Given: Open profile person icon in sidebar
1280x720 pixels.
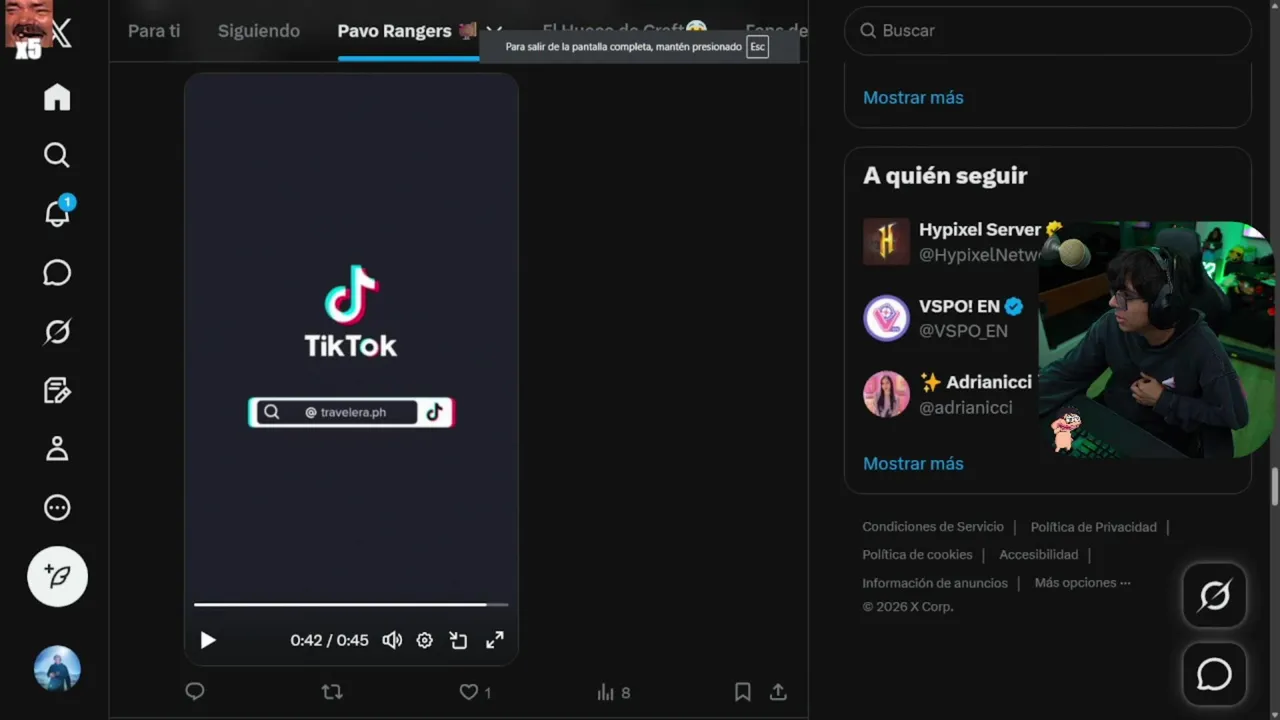Looking at the screenshot, I should 57,449.
